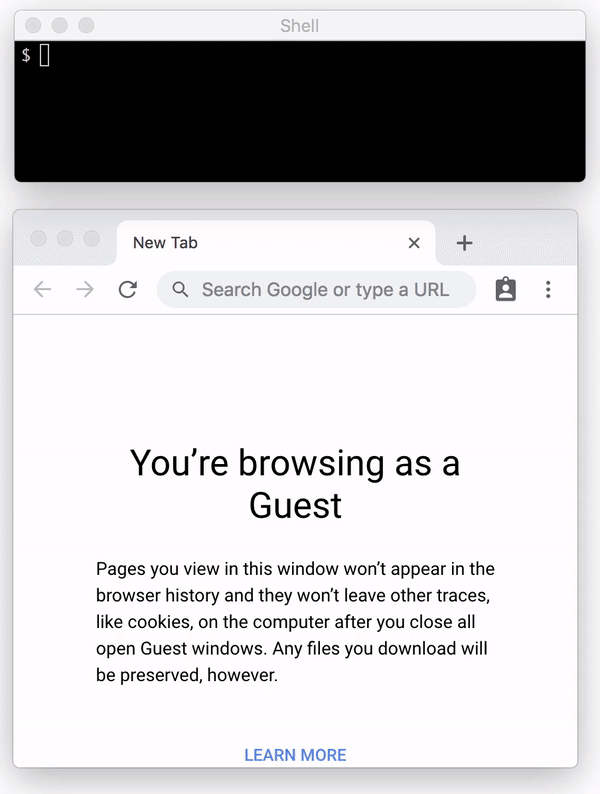Close the New Tab tab

point(414,243)
